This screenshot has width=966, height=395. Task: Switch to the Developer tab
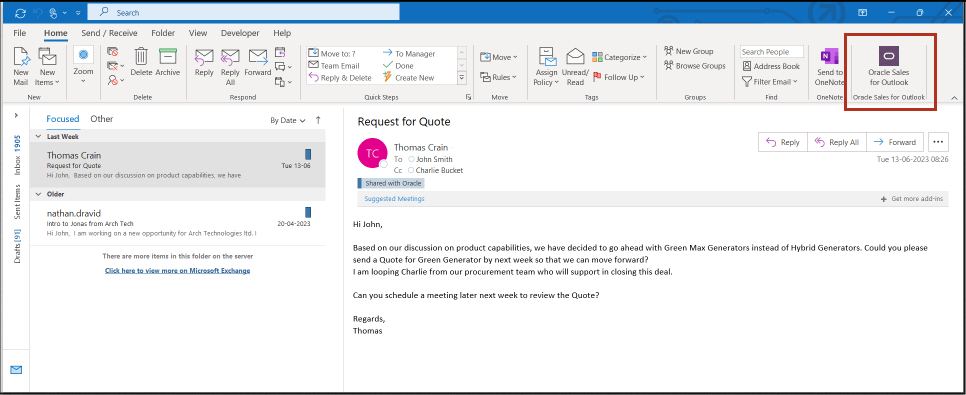pyautogui.click(x=240, y=33)
